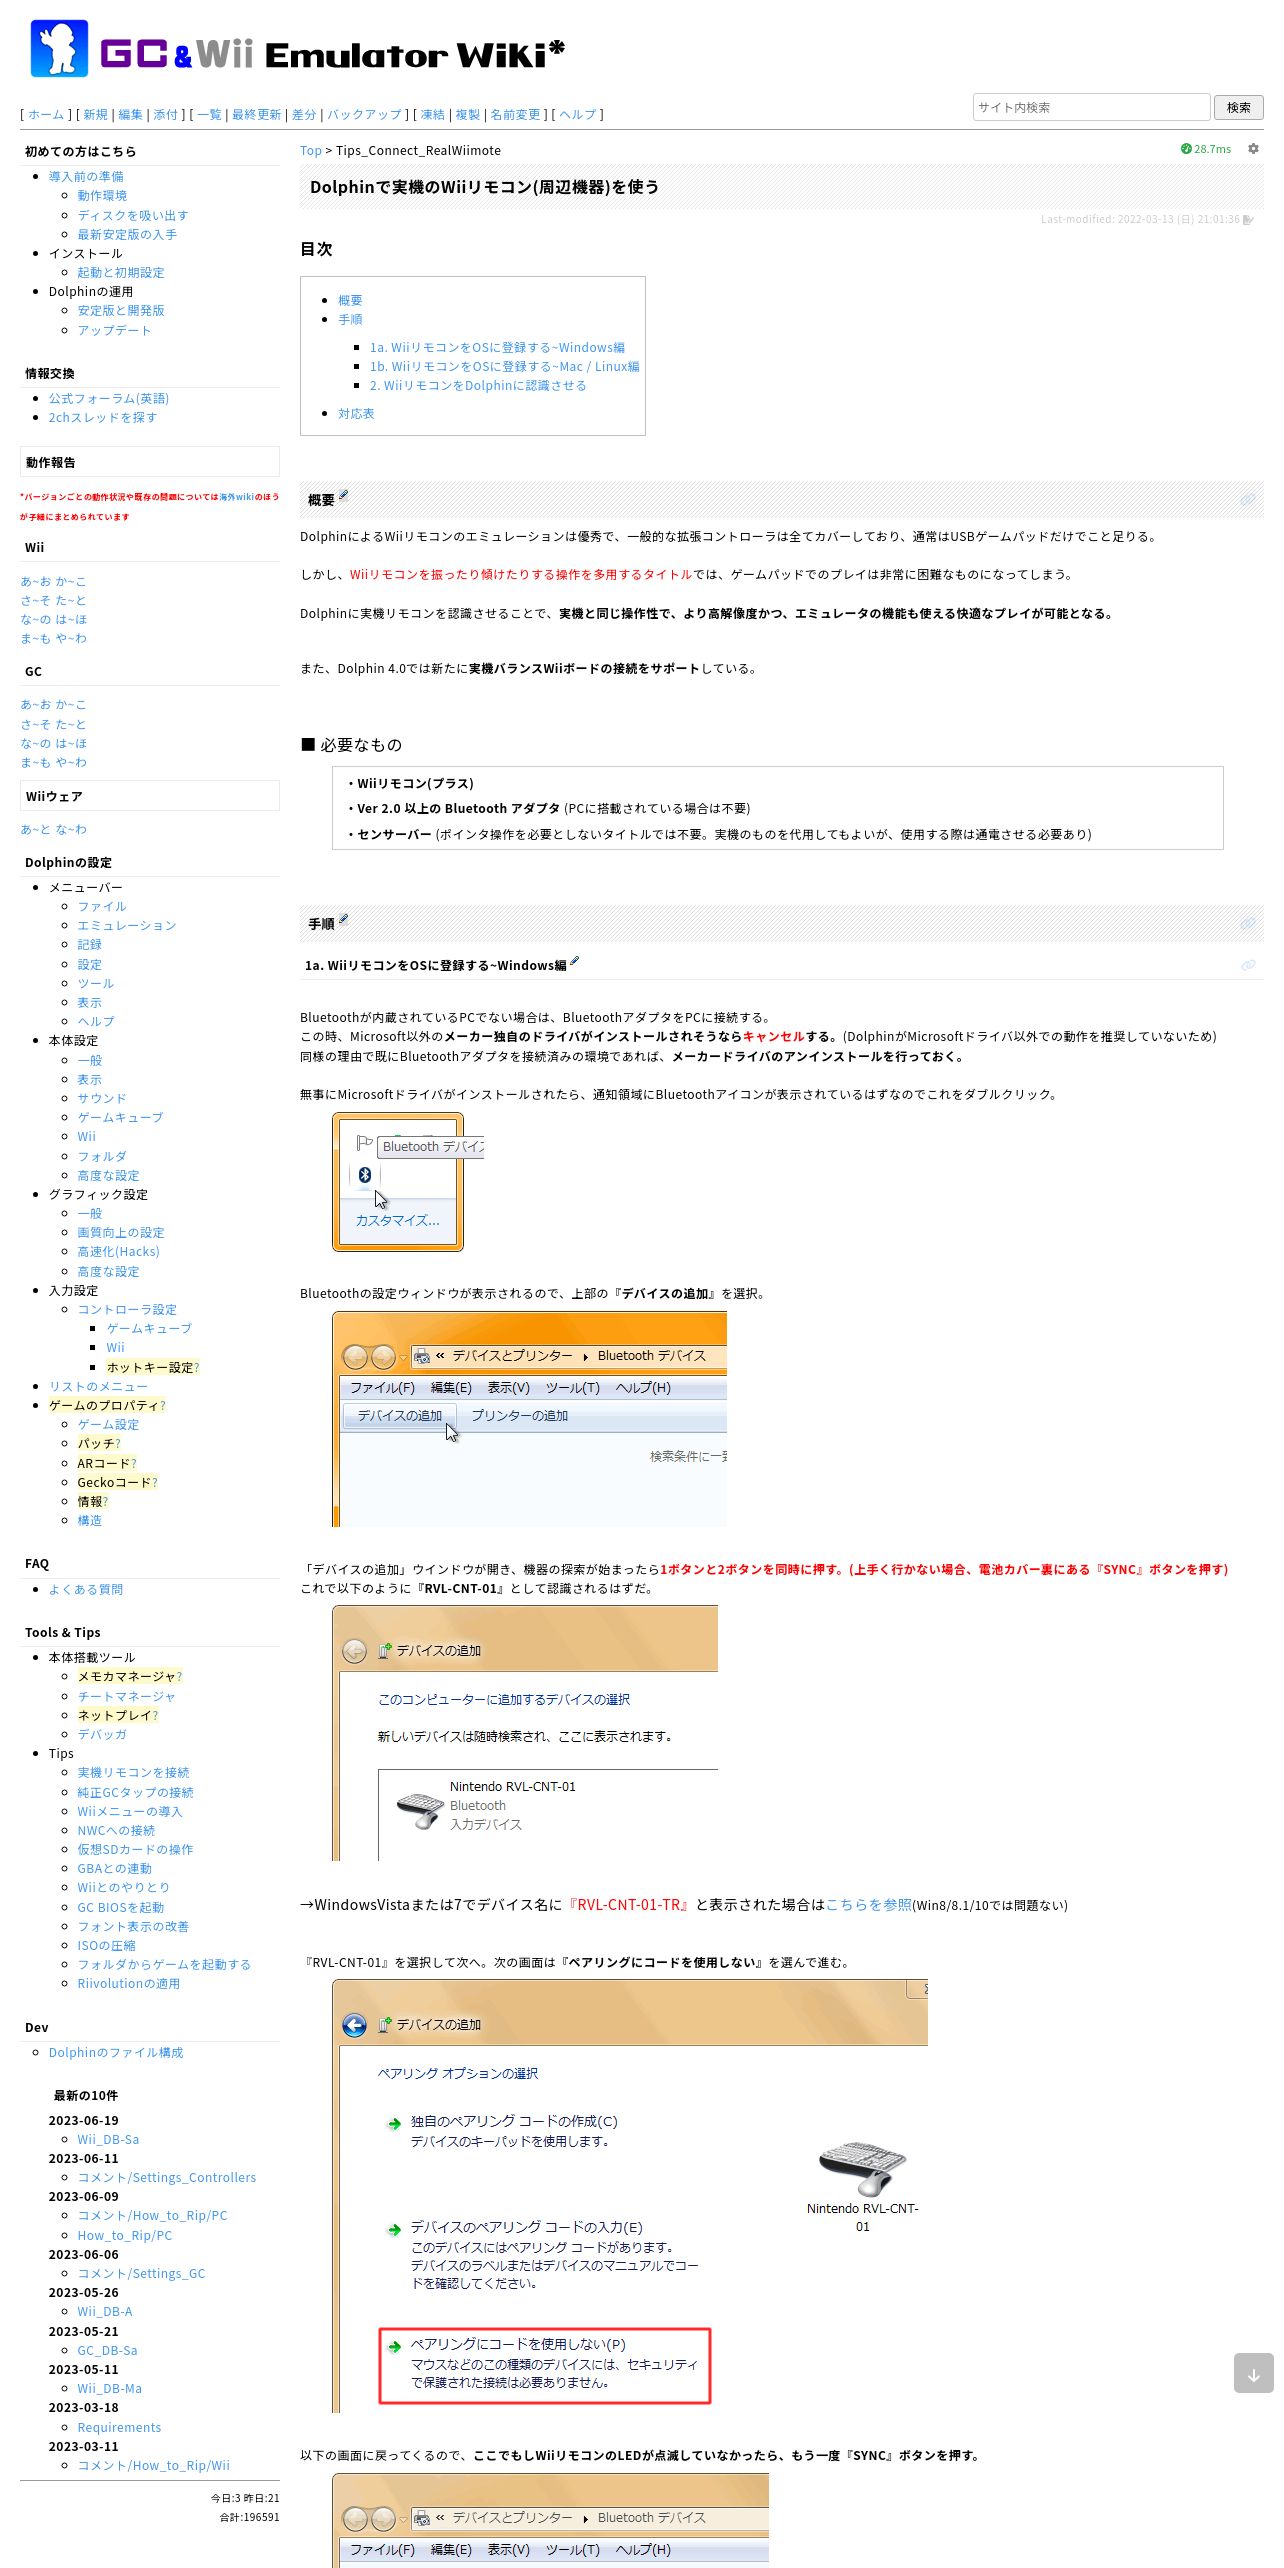Click the Top breadcrumb link

pos(311,151)
